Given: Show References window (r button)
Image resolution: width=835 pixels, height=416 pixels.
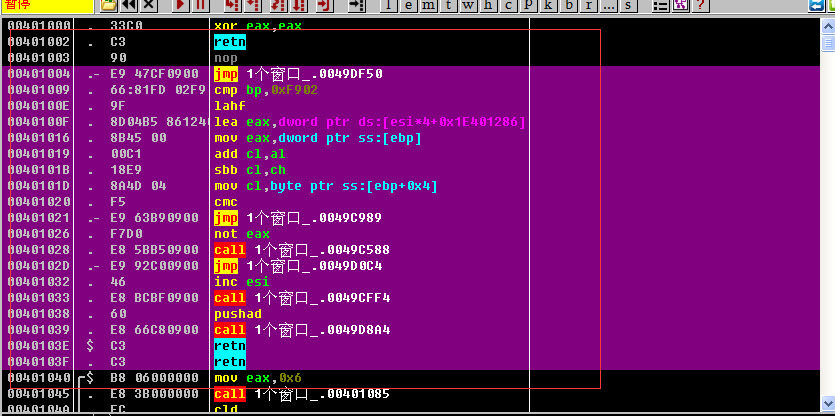Looking at the screenshot, I should [x=588, y=5].
